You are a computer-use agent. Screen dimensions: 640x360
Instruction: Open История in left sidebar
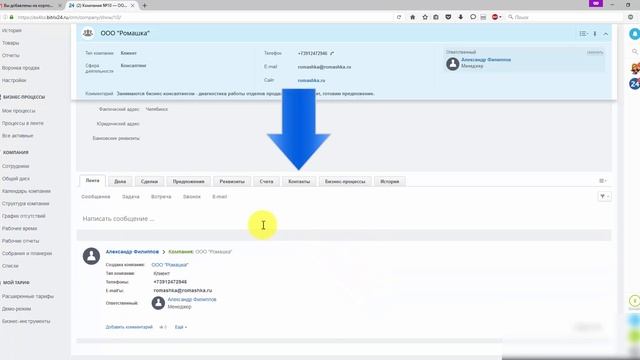pos(11,31)
